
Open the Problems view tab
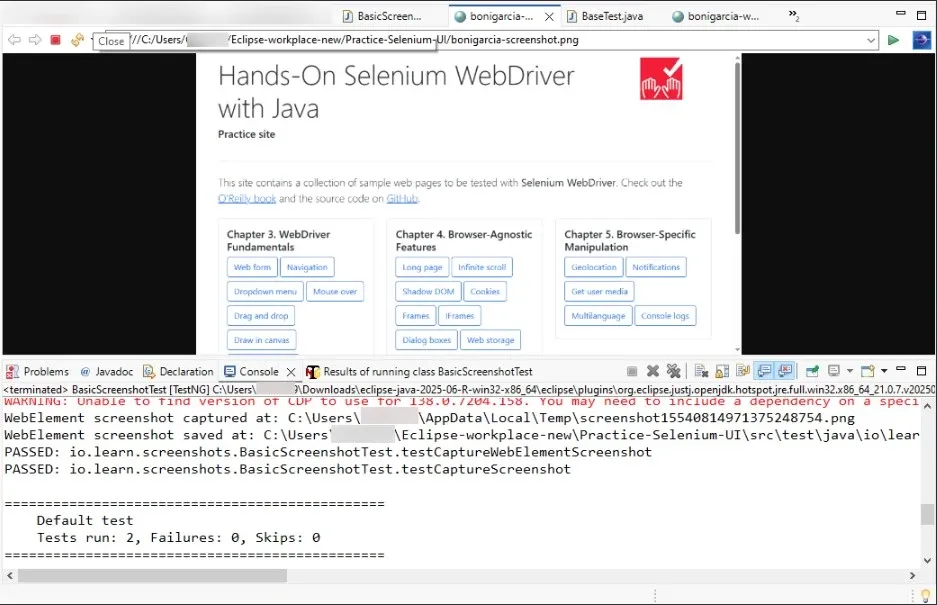pos(38,371)
